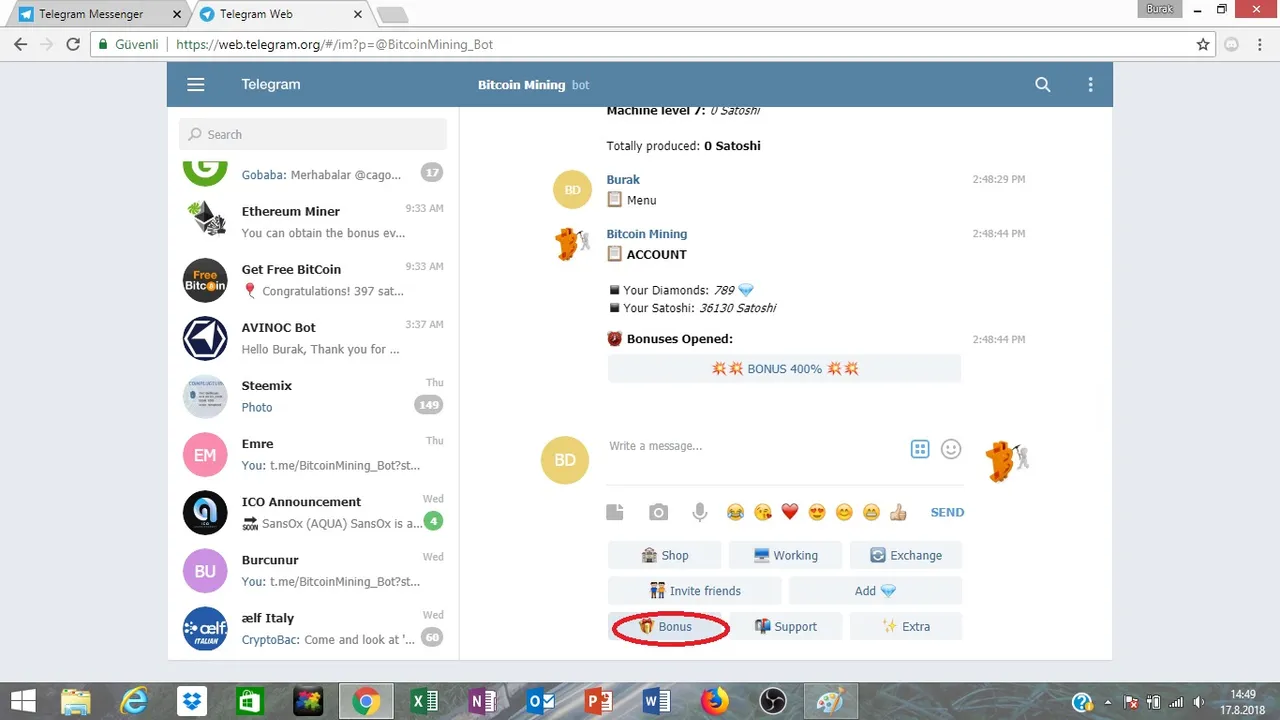The image size is (1280, 720).
Task: Click the Support bot button
Action: click(x=785, y=626)
